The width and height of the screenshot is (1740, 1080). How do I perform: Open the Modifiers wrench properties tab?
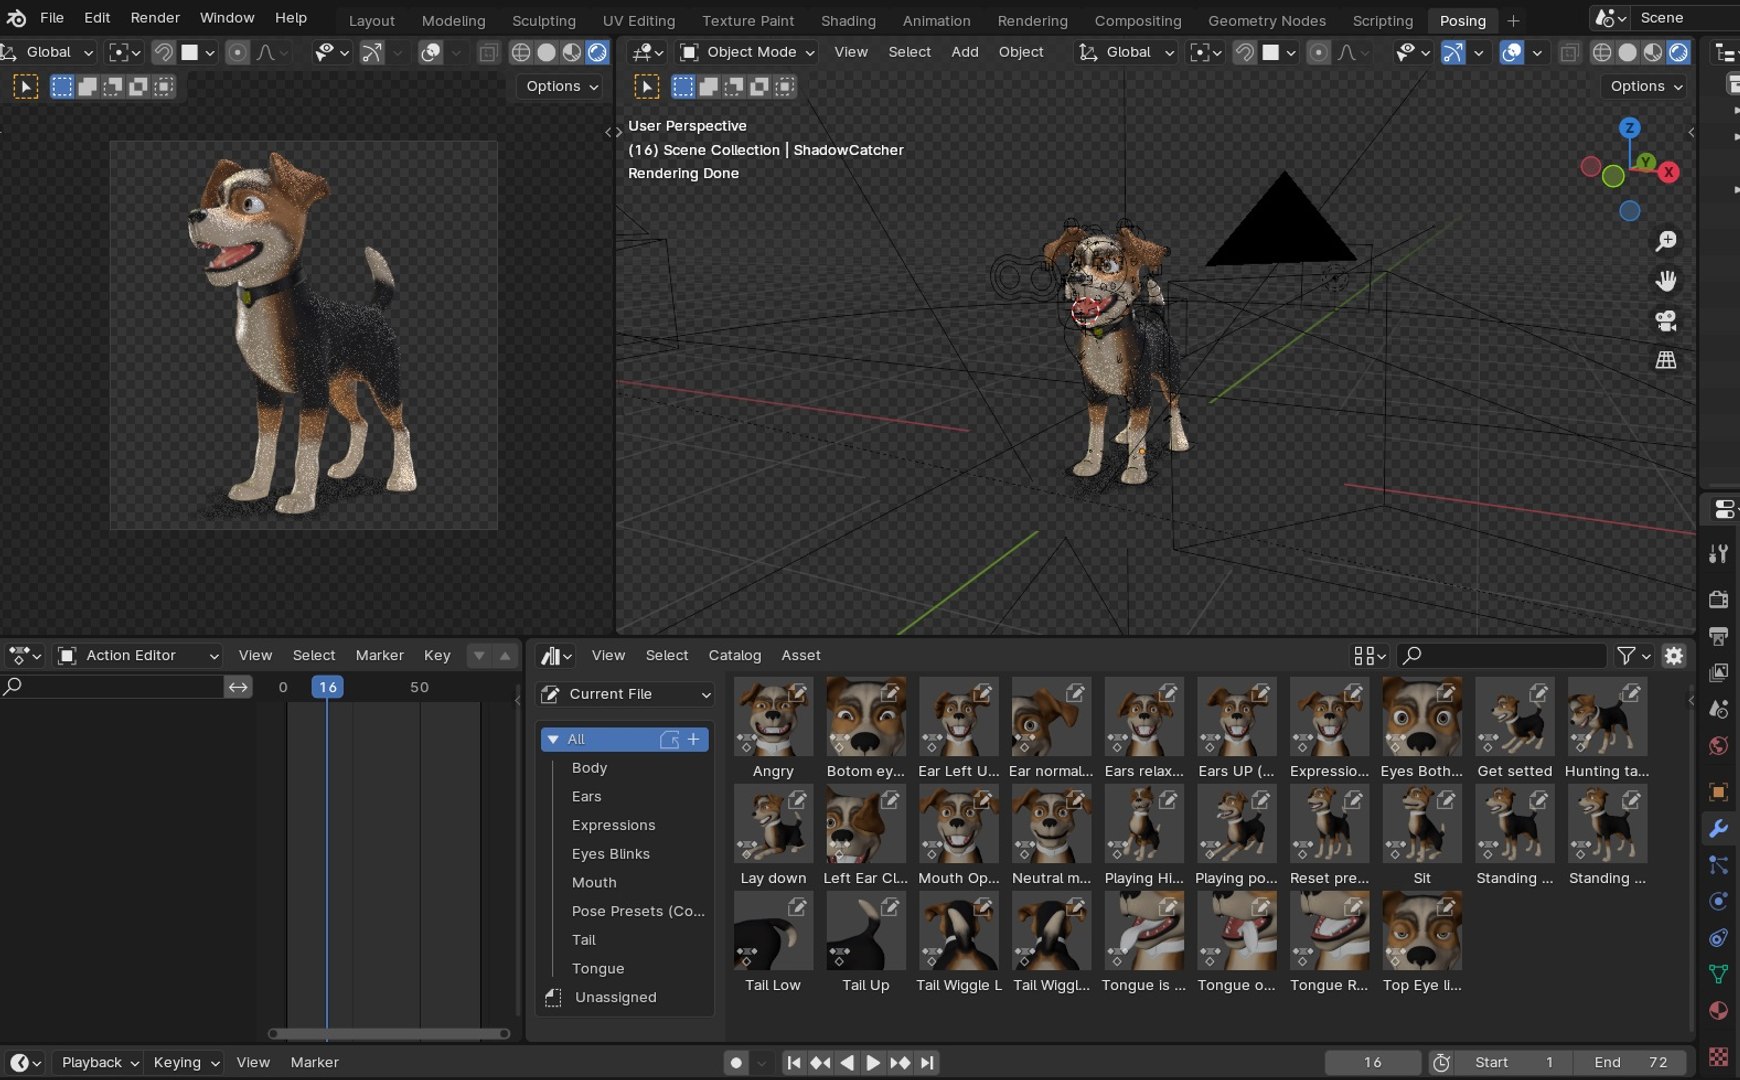(x=1719, y=828)
